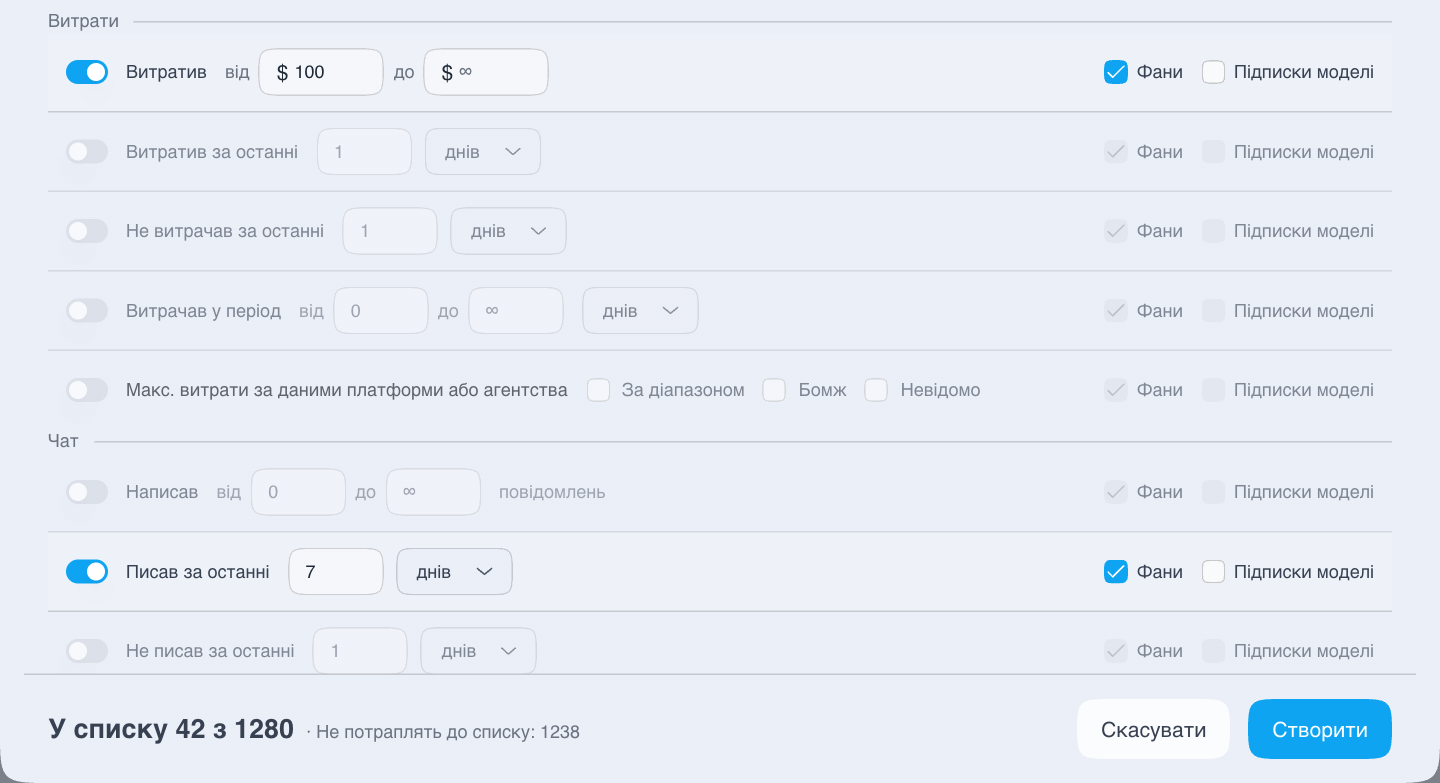The image size is (1440, 783).
Task: Open the днів dropdown in Витрачав у період
Action: click(x=640, y=311)
